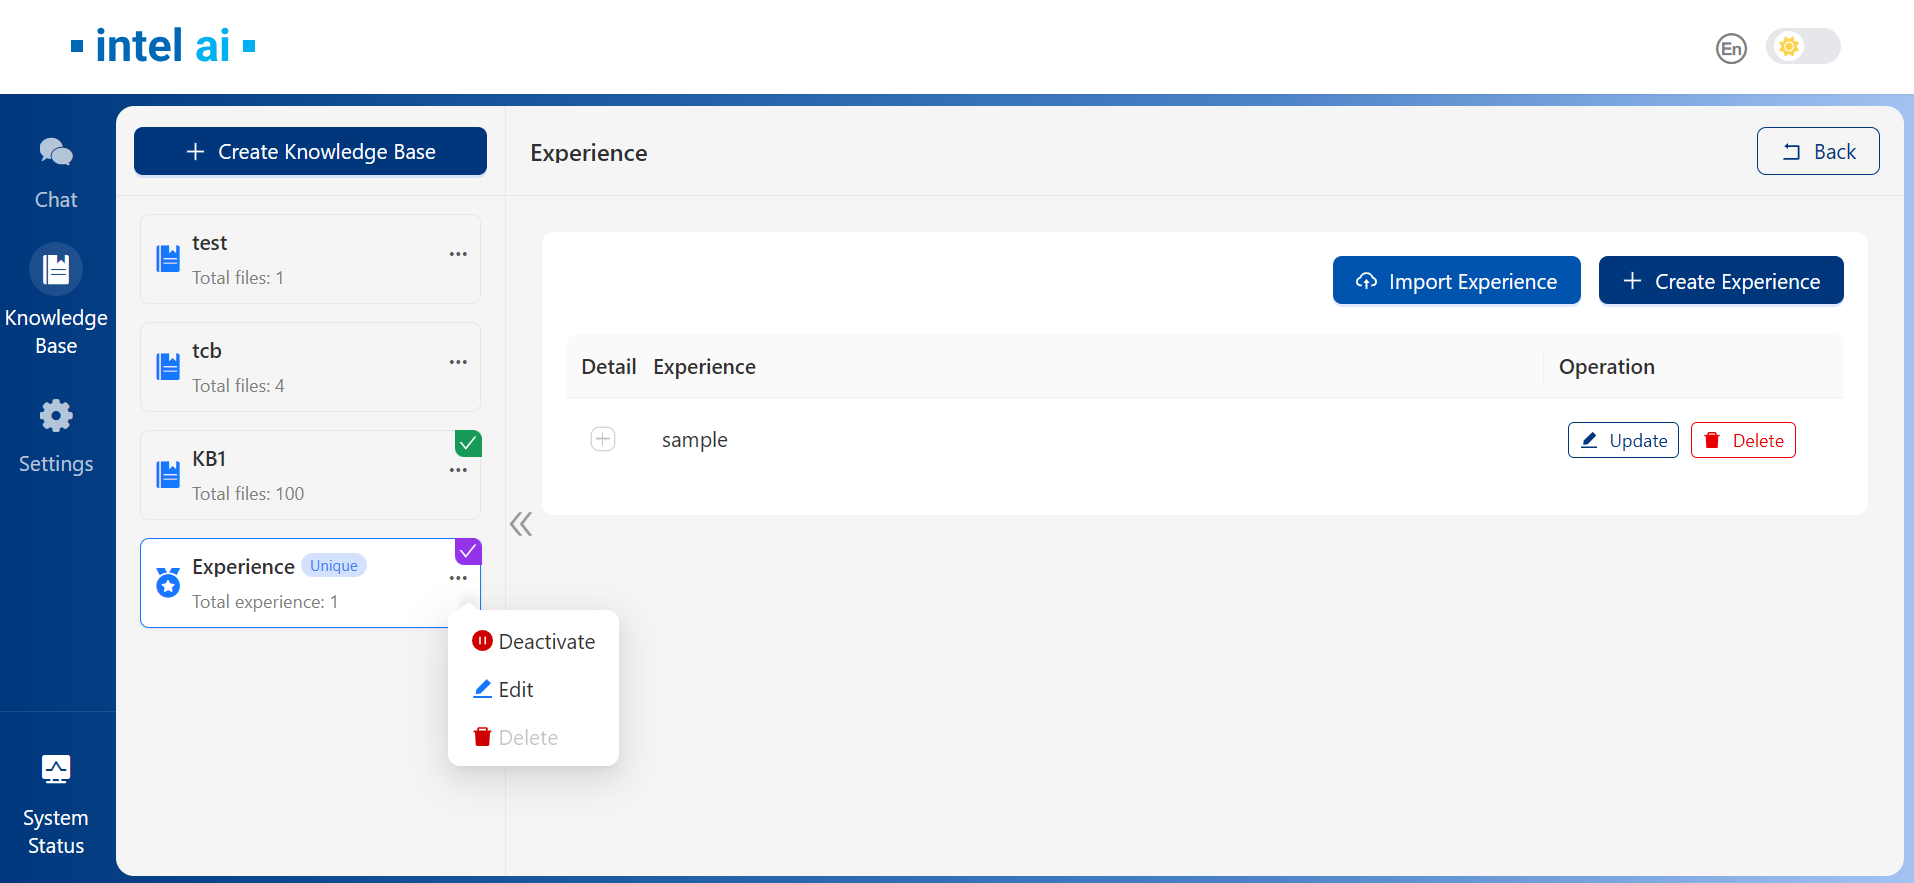Click the Knowledge Base sidebar icon
This screenshot has height=883, width=1914.
pyautogui.click(x=56, y=269)
